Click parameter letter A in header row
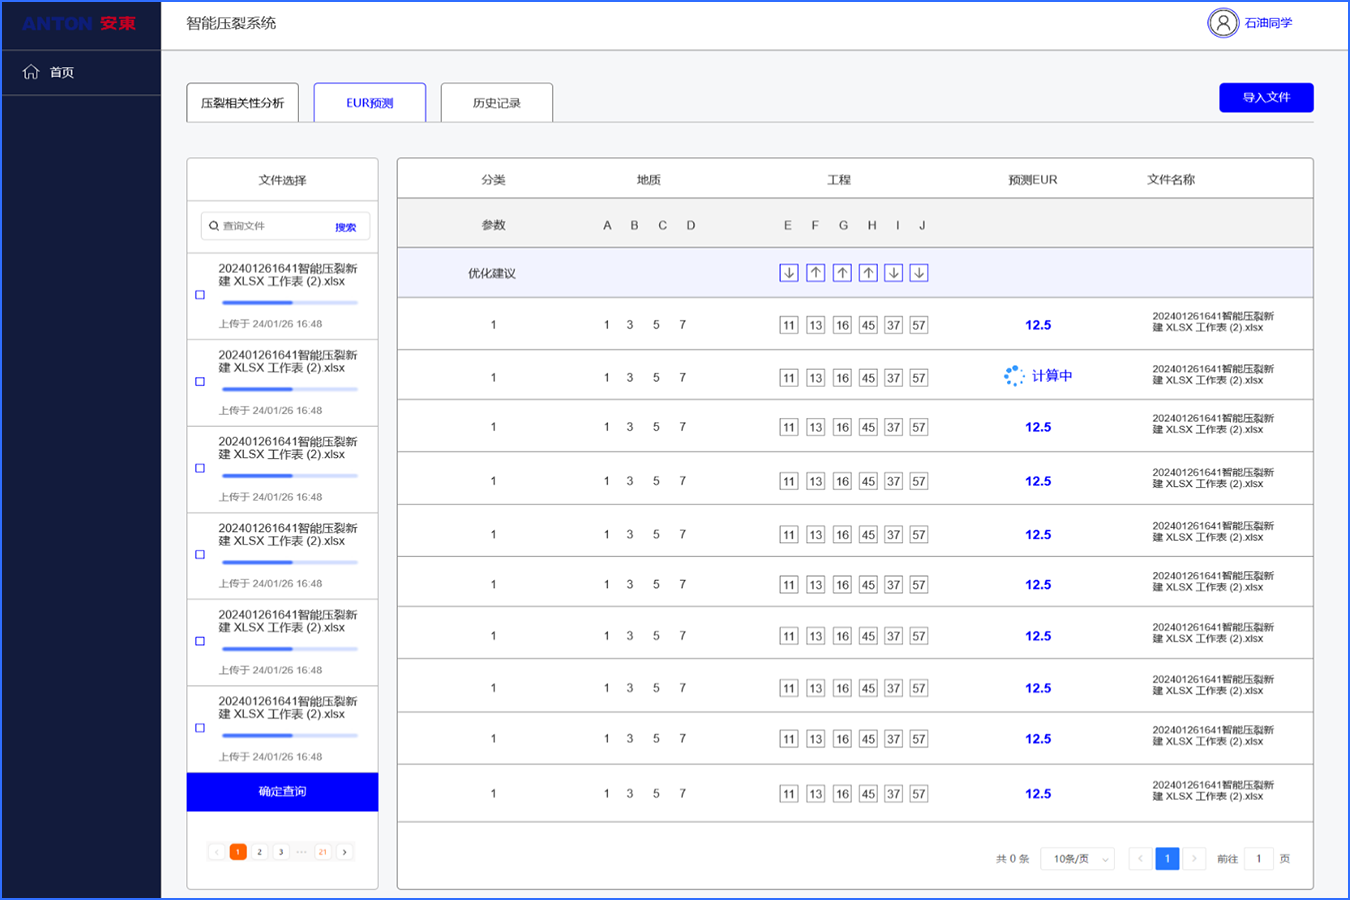Screen dimensions: 1350x900 coord(607,225)
